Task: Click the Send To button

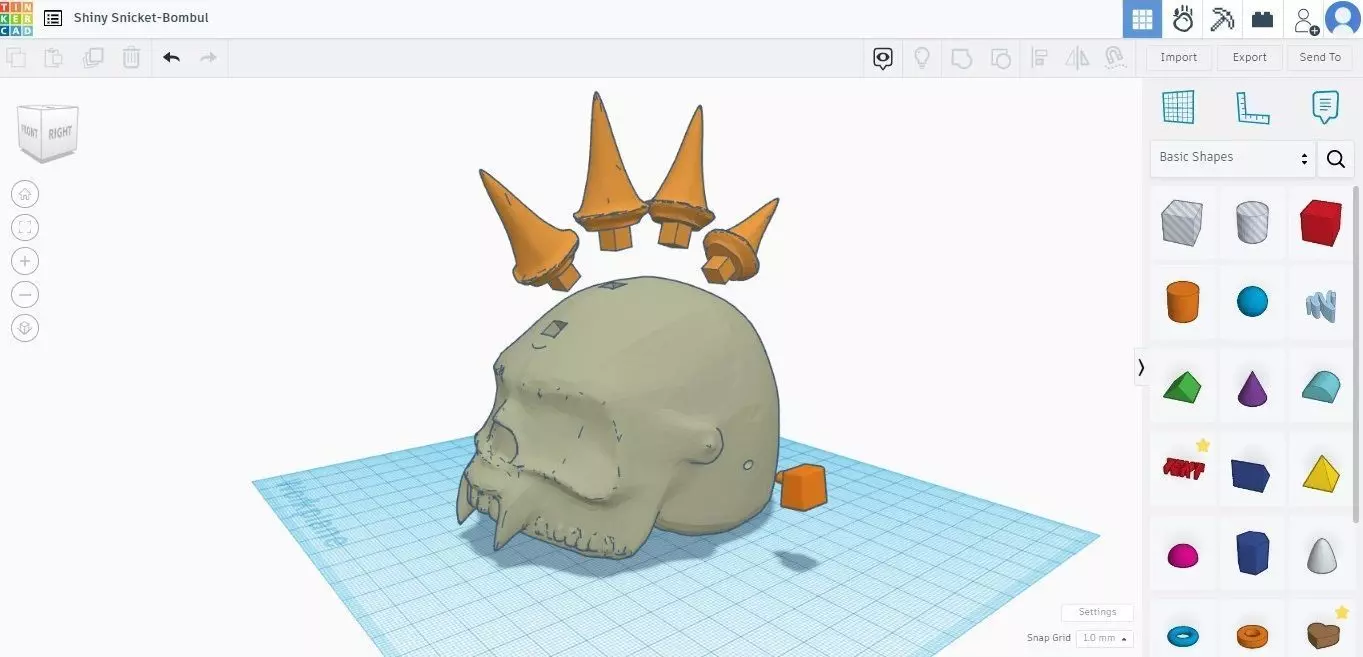Action: click(1319, 57)
